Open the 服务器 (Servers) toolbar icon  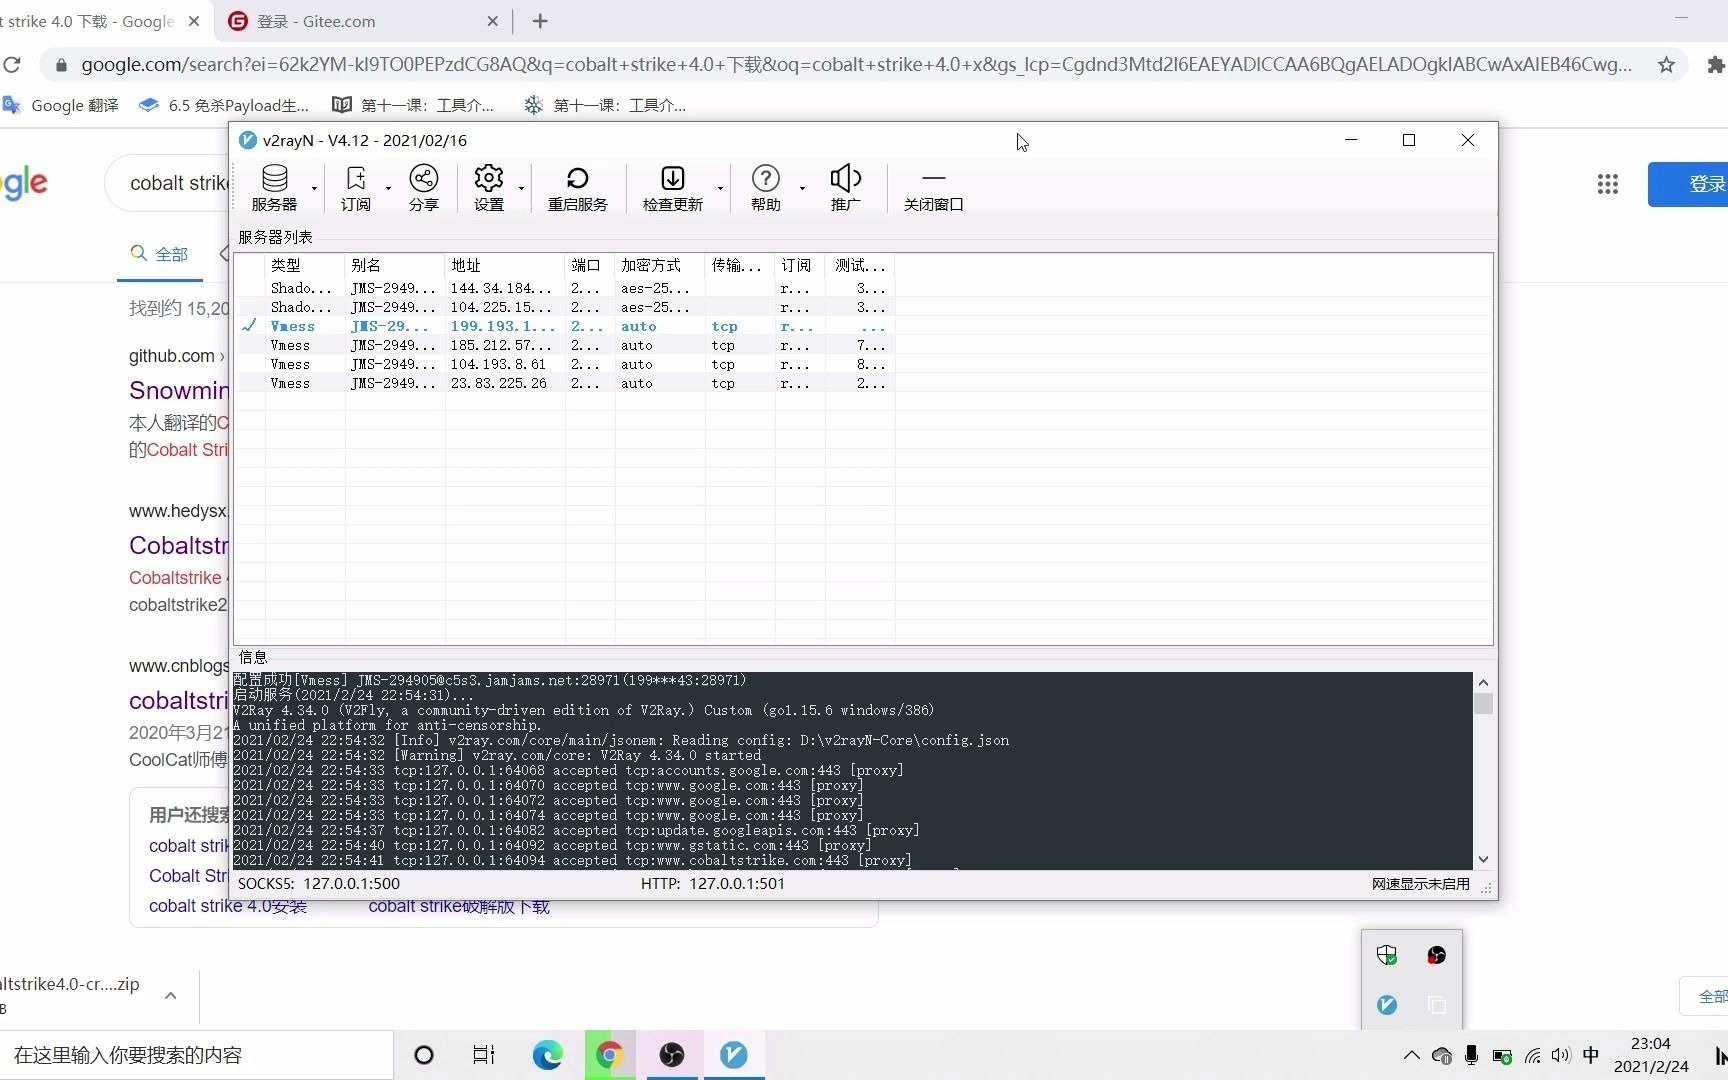pyautogui.click(x=274, y=188)
